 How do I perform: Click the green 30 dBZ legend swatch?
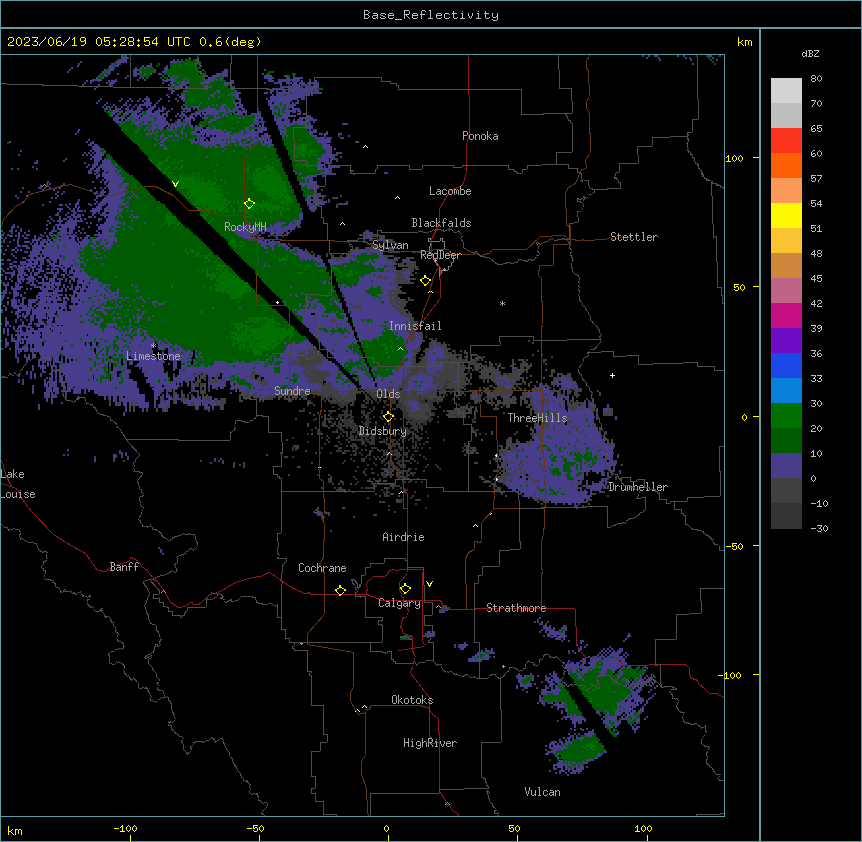[x=786, y=416]
